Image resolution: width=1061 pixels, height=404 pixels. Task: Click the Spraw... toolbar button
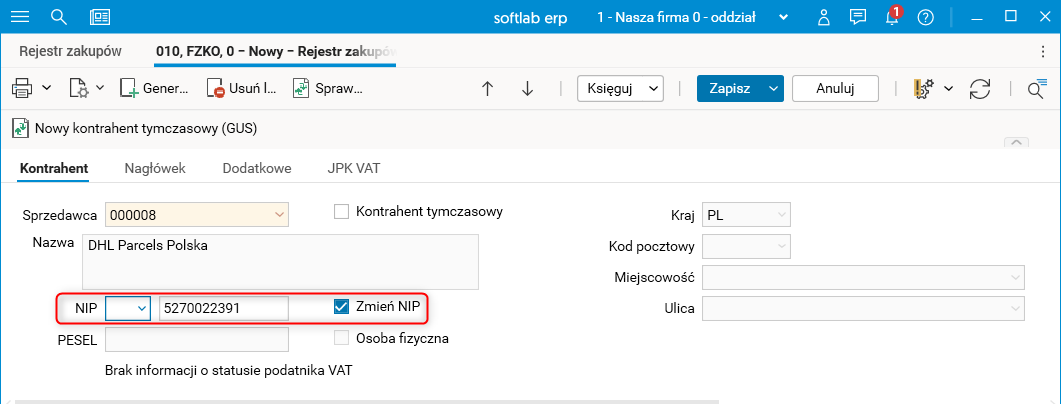pyautogui.click(x=328, y=88)
